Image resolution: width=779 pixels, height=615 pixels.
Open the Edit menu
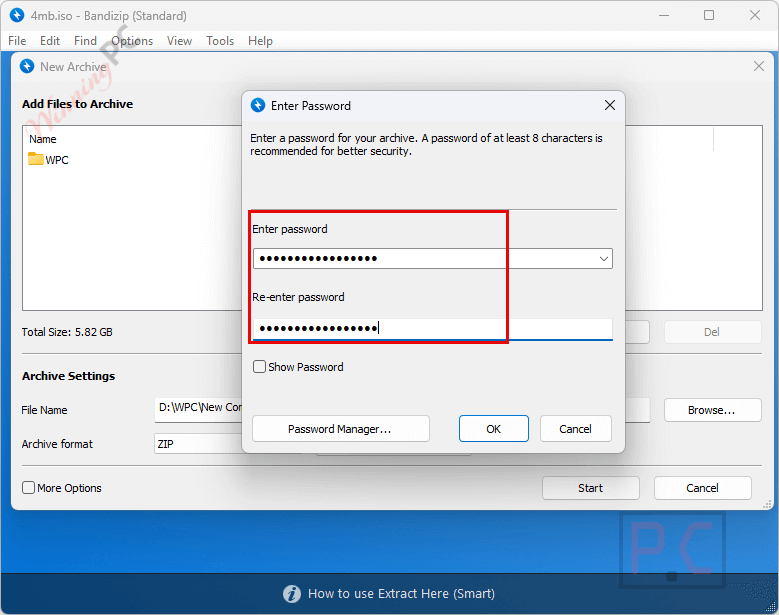click(x=50, y=41)
